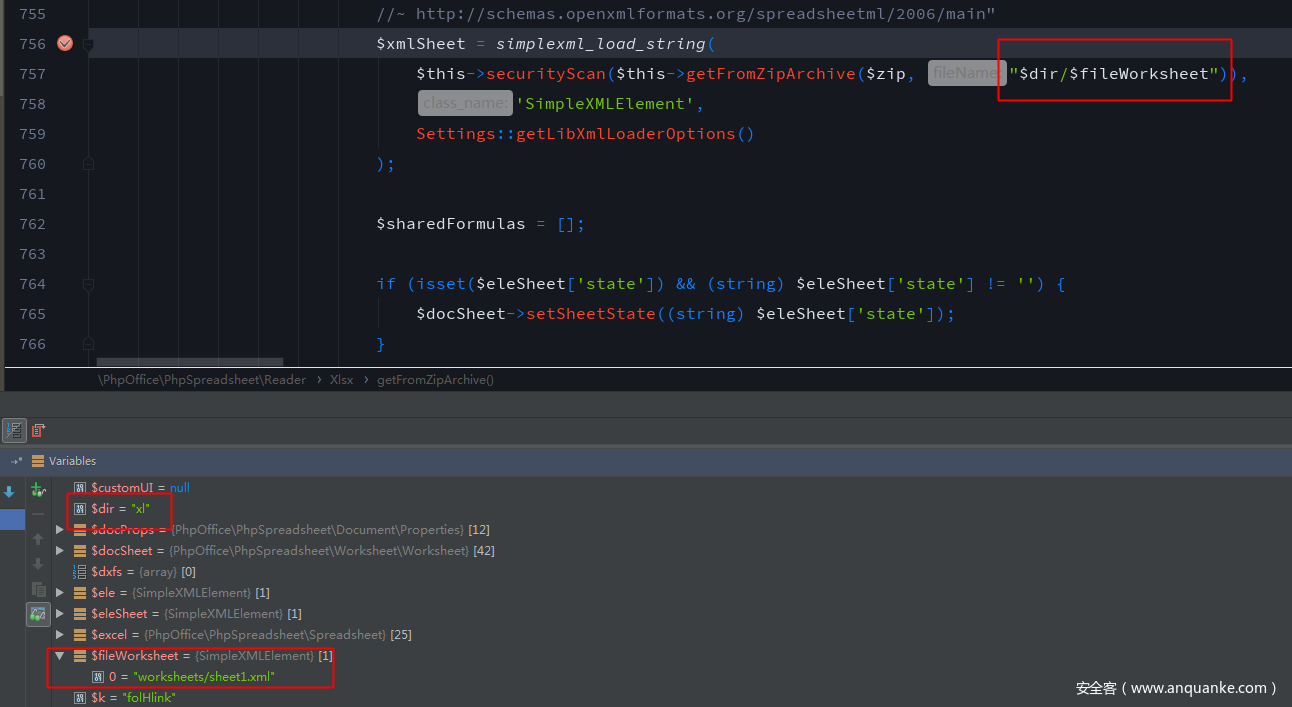This screenshot has width=1292, height=707.
Task: Click the editor horizontal scrollbar thumb
Action: click(189, 362)
